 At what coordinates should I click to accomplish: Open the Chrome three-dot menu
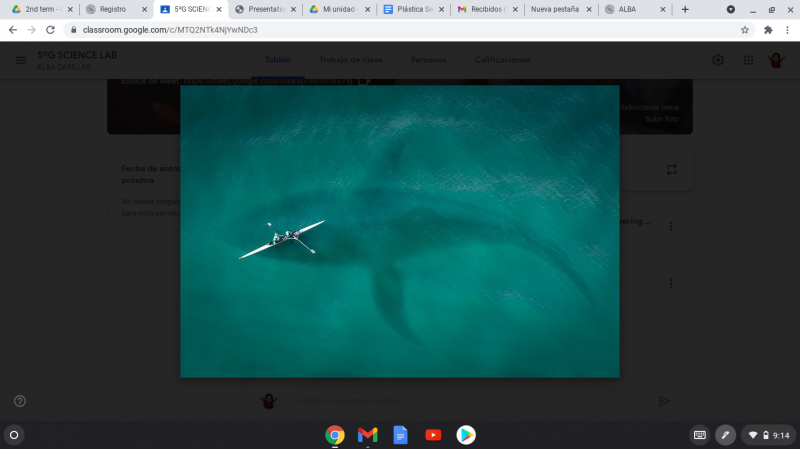click(787, 30)
